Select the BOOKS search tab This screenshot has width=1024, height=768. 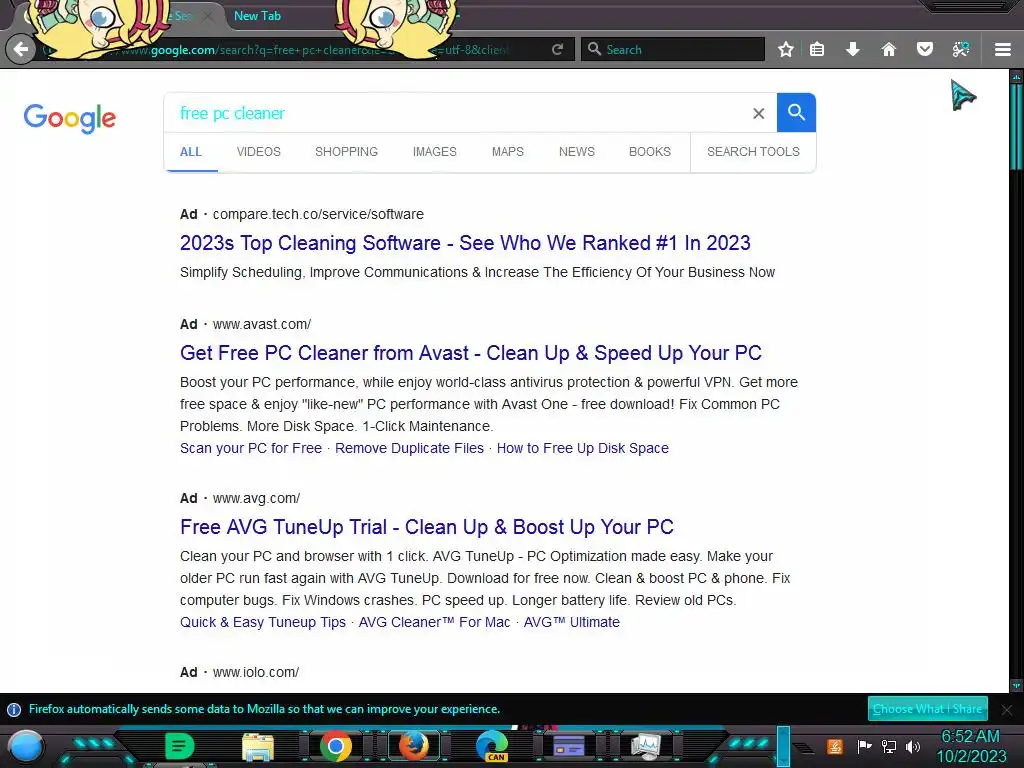(650, 152)
